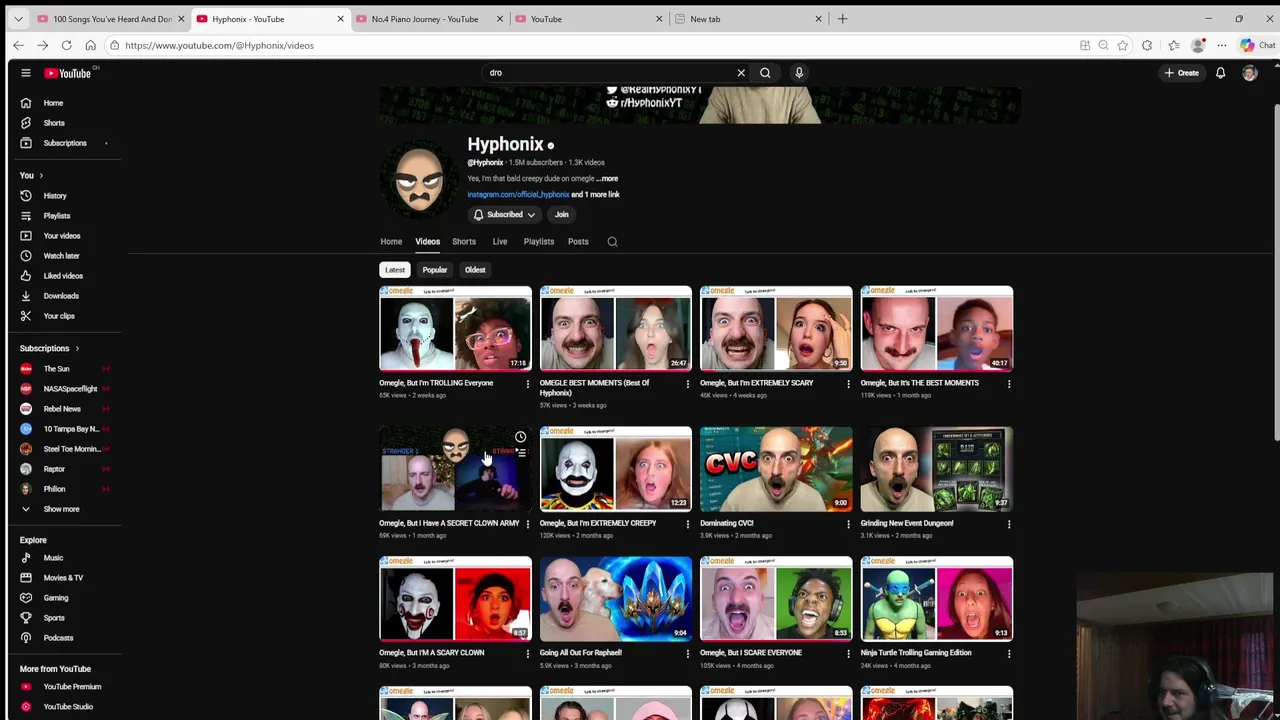
Task: Open the instagram.com/official_hyphonix link
Action: pyautogui.click(x=518, y=195)
